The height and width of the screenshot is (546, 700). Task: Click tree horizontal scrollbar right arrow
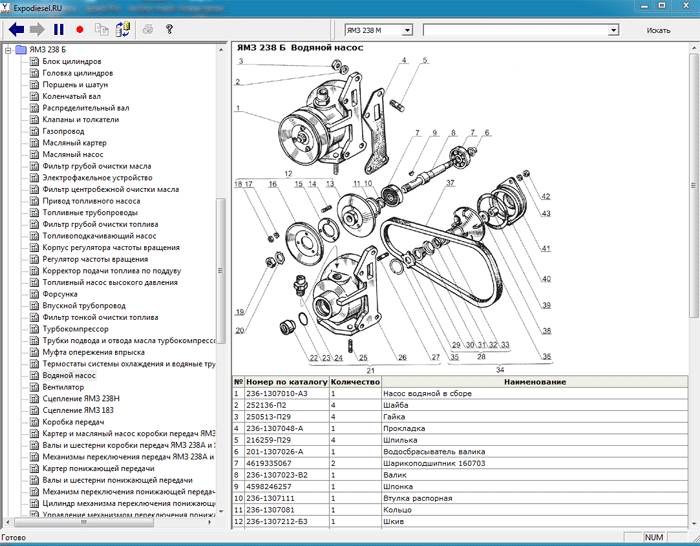tap(211, 522)
